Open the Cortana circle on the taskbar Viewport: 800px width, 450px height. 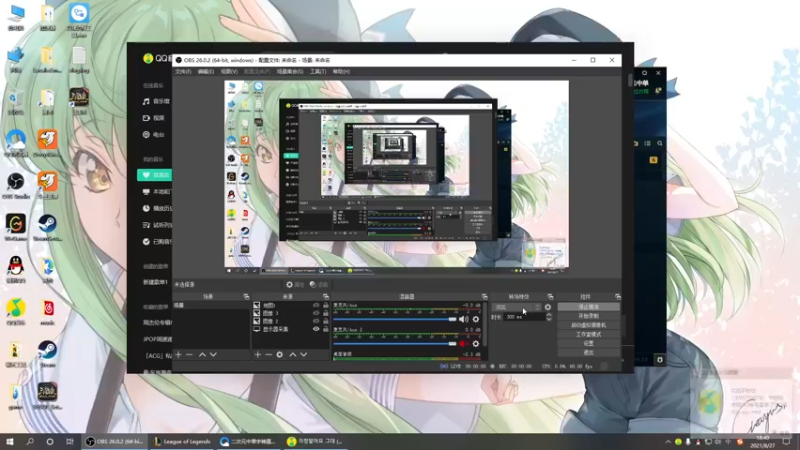click(x=49, y=441)
